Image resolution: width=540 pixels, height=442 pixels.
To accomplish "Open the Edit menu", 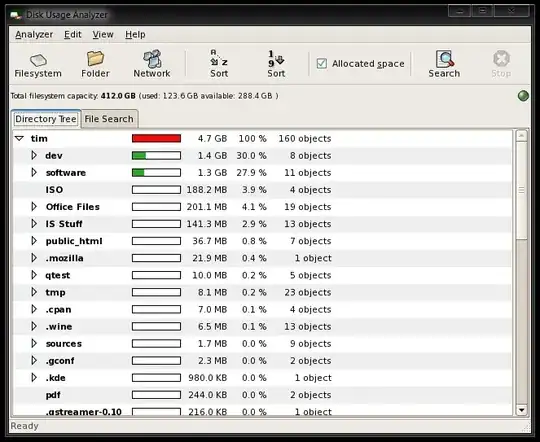I will coord(73,34).
